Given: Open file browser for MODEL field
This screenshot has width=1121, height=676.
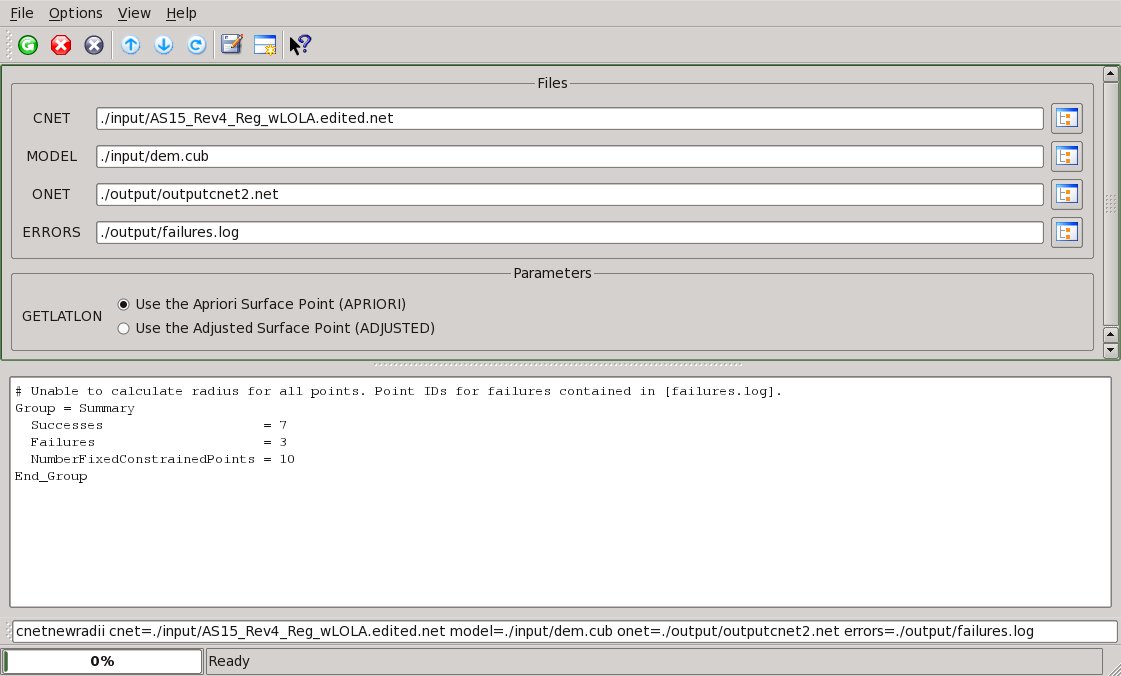Looking at the screenshot, I should [x=1067, y=156].
